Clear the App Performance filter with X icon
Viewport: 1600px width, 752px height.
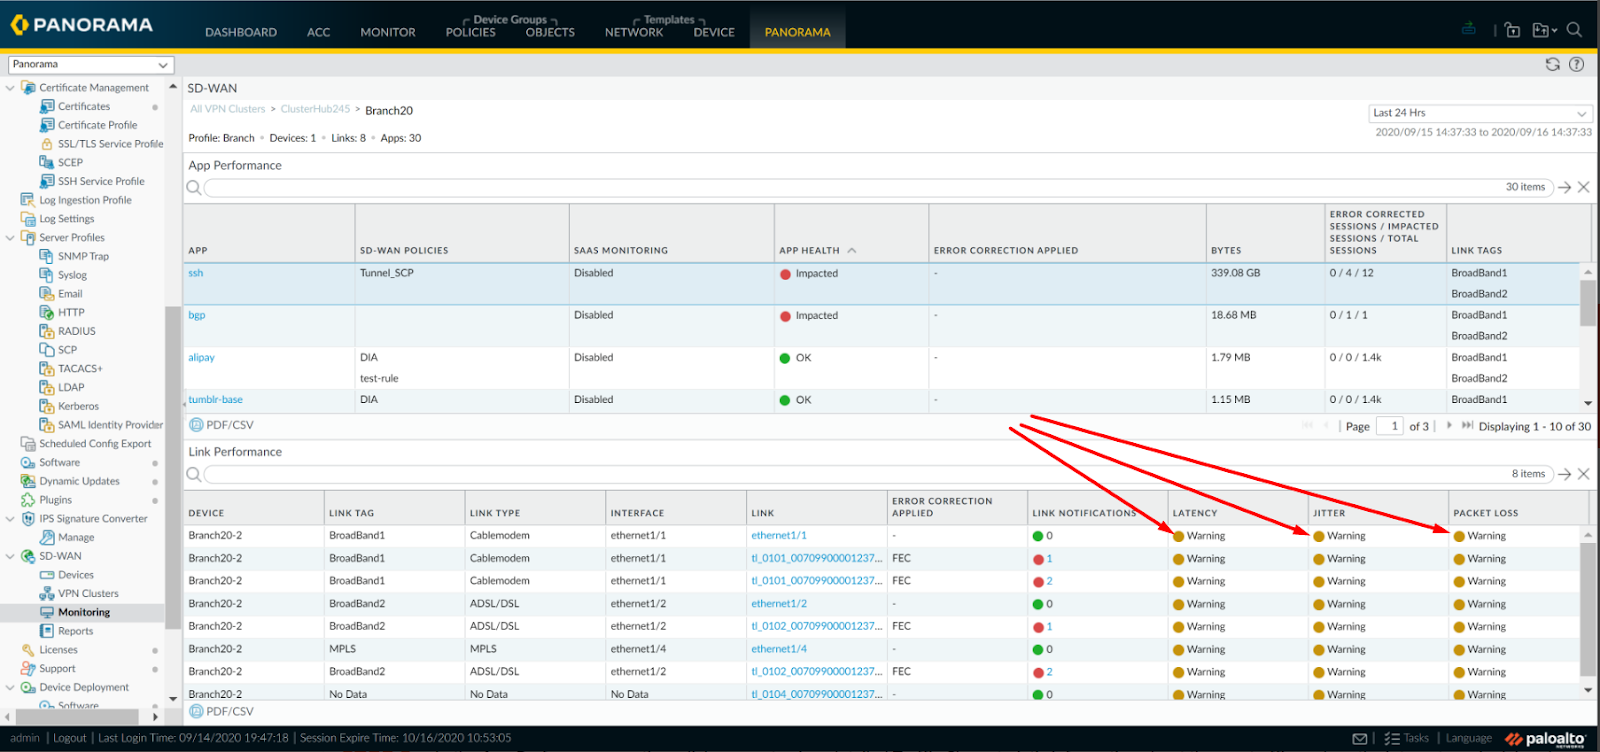[x=1583, y=187]
